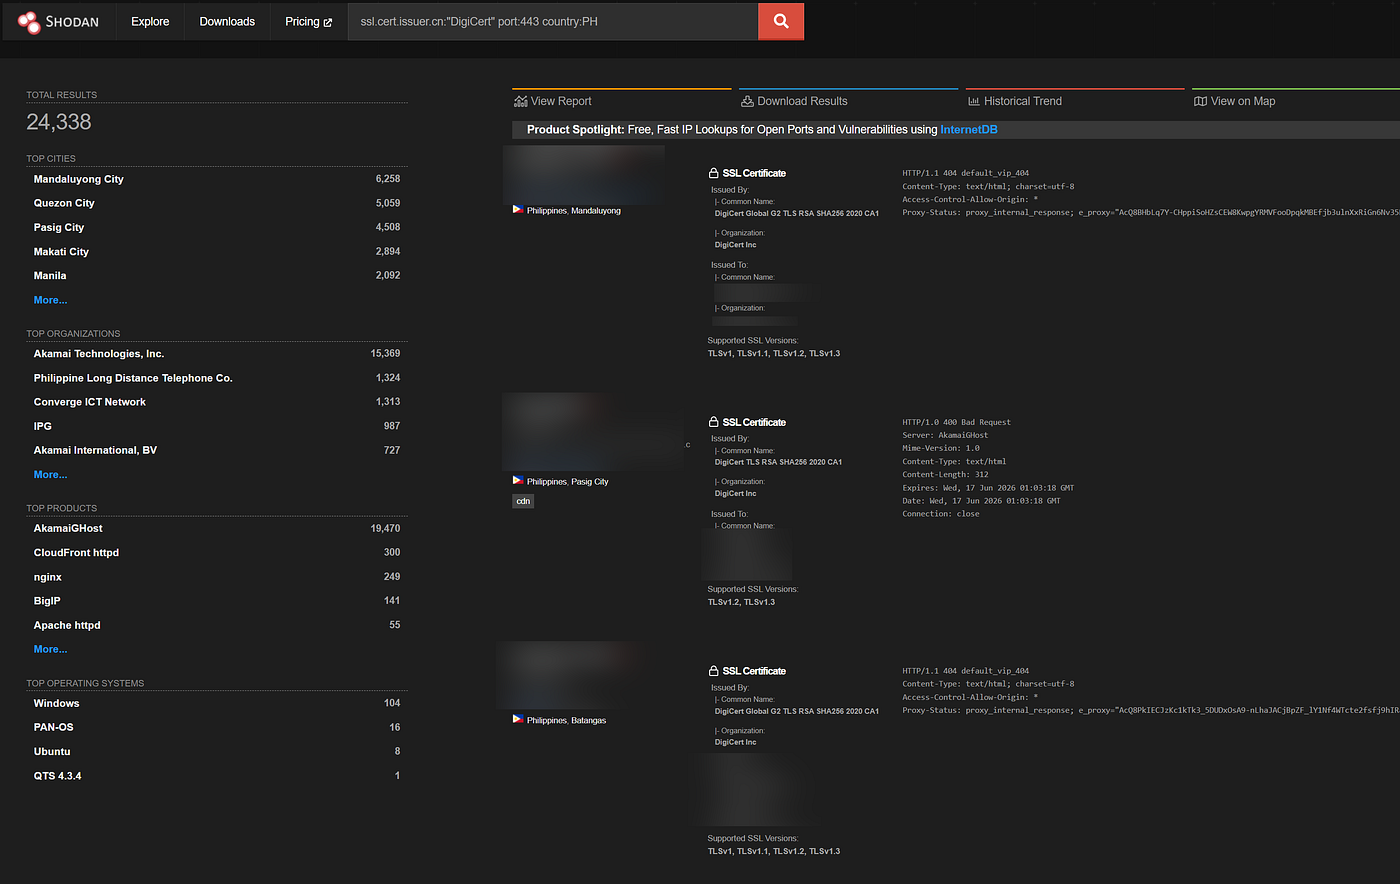This screenshot has height=884, width=1400.
Task: Filter by Apache httpd
Action: point(67,625)
